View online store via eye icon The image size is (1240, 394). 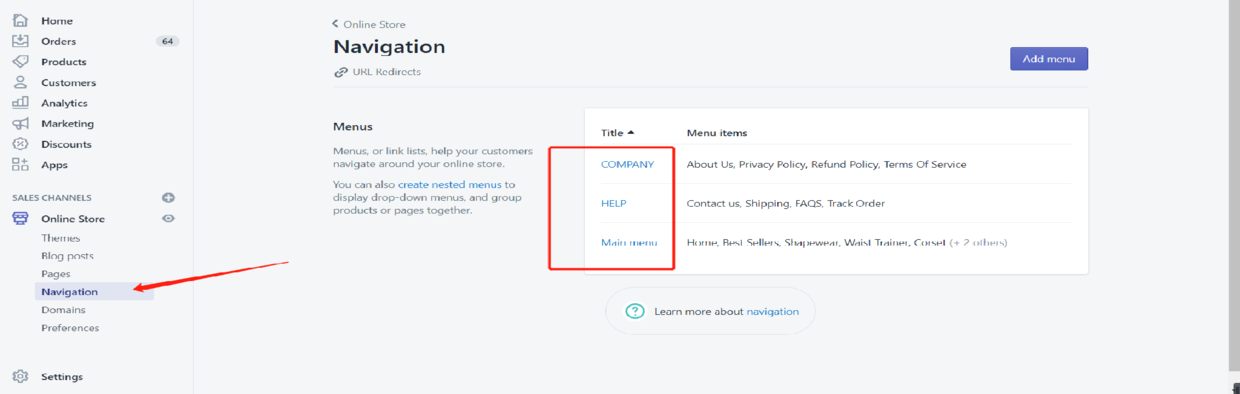169,218
